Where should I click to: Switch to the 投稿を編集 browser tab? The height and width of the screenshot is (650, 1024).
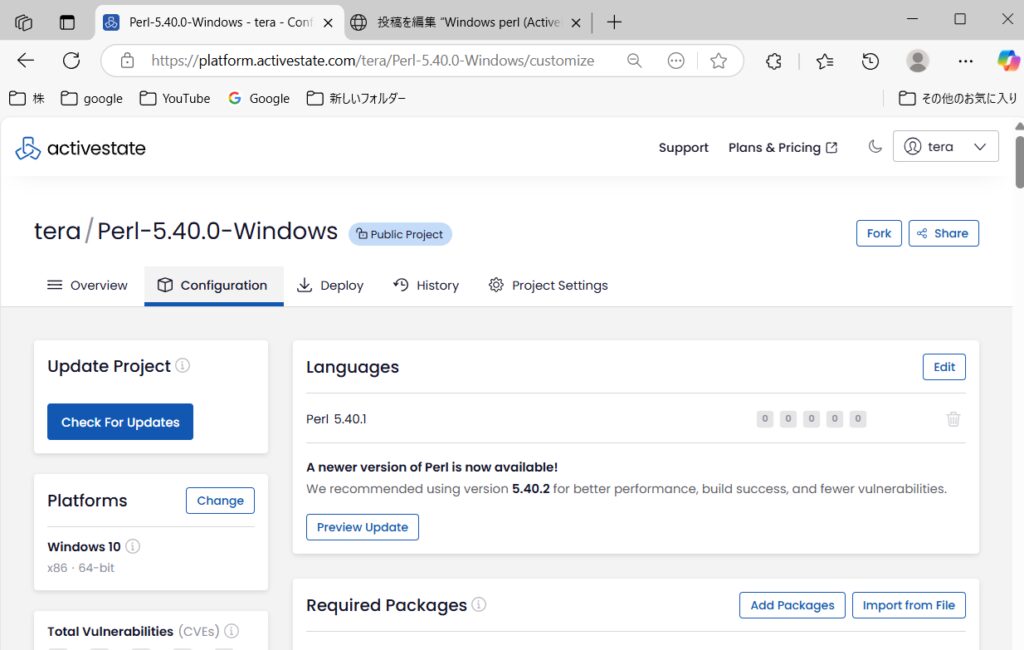point(460,20)
